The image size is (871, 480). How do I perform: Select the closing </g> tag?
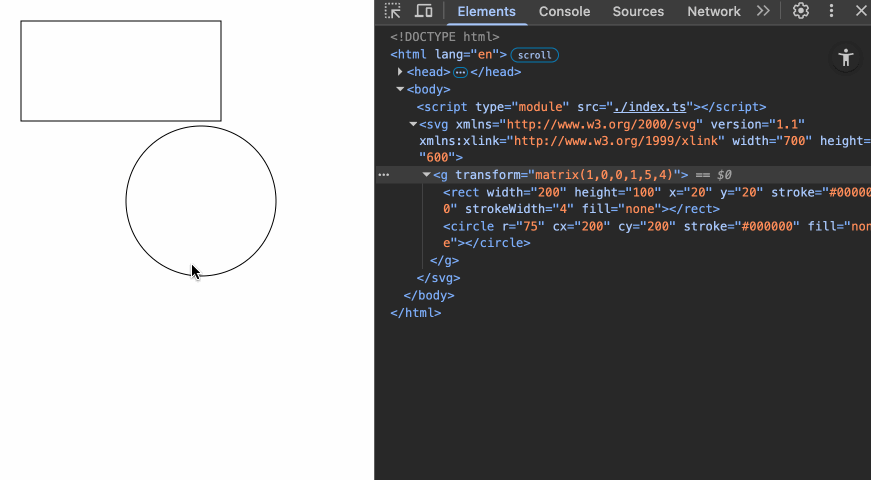click(444, 260)
